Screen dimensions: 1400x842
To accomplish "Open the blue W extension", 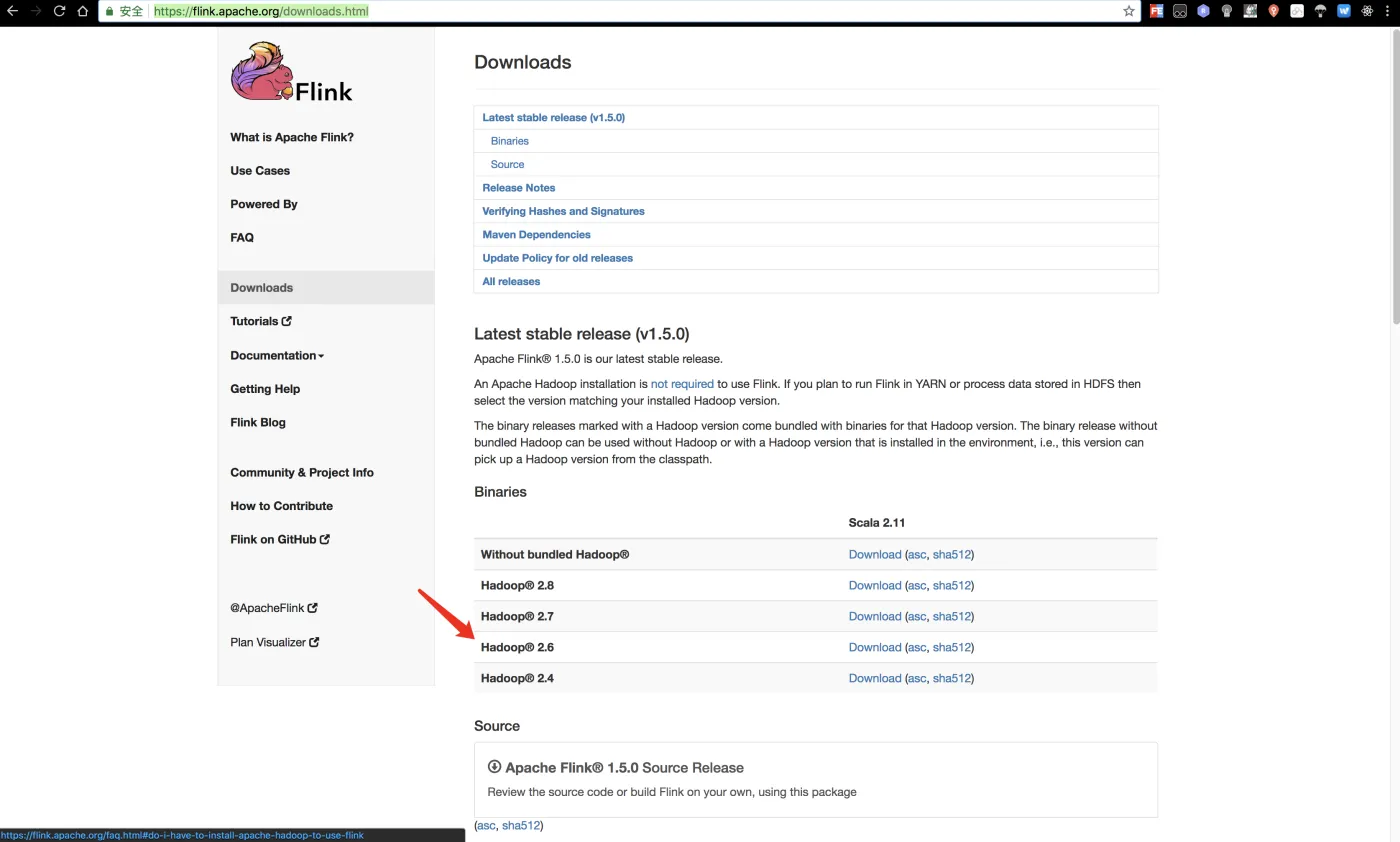I will click(1344, 11).
